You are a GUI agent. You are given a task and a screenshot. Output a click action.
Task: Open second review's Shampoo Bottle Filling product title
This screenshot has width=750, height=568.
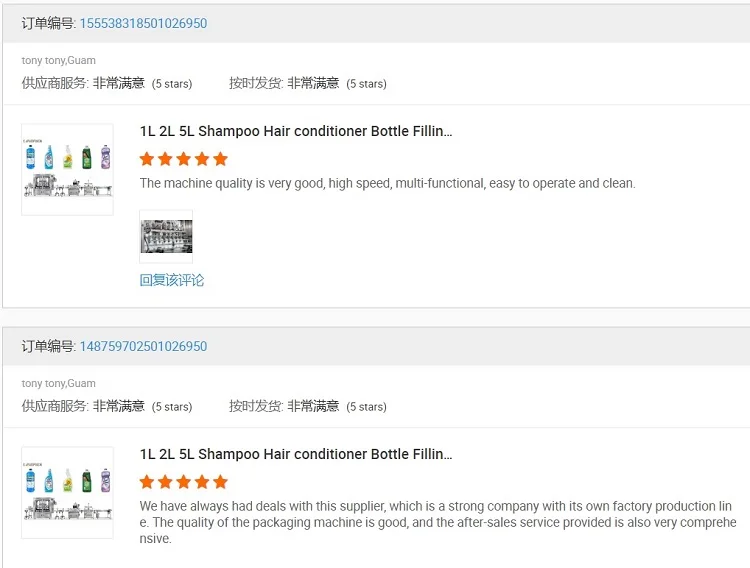[296, 454]
